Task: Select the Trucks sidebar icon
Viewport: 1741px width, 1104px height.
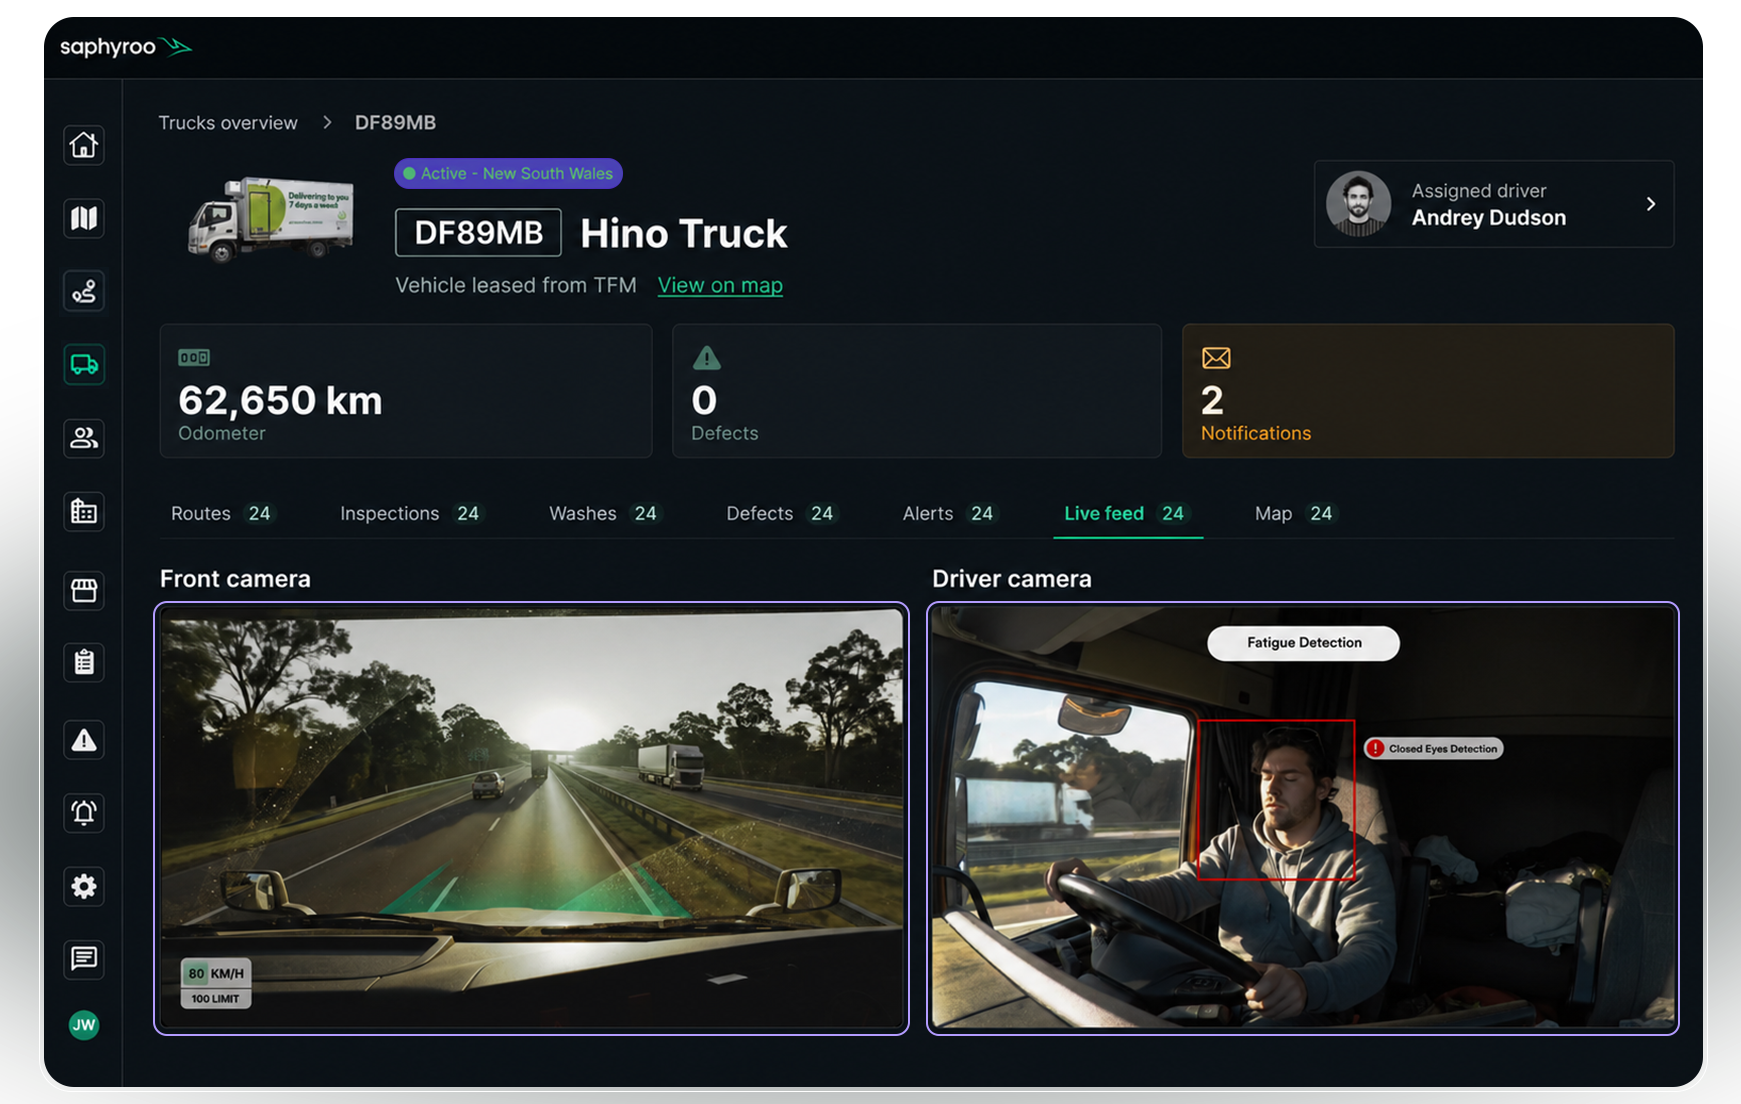Action: point(84,364)
